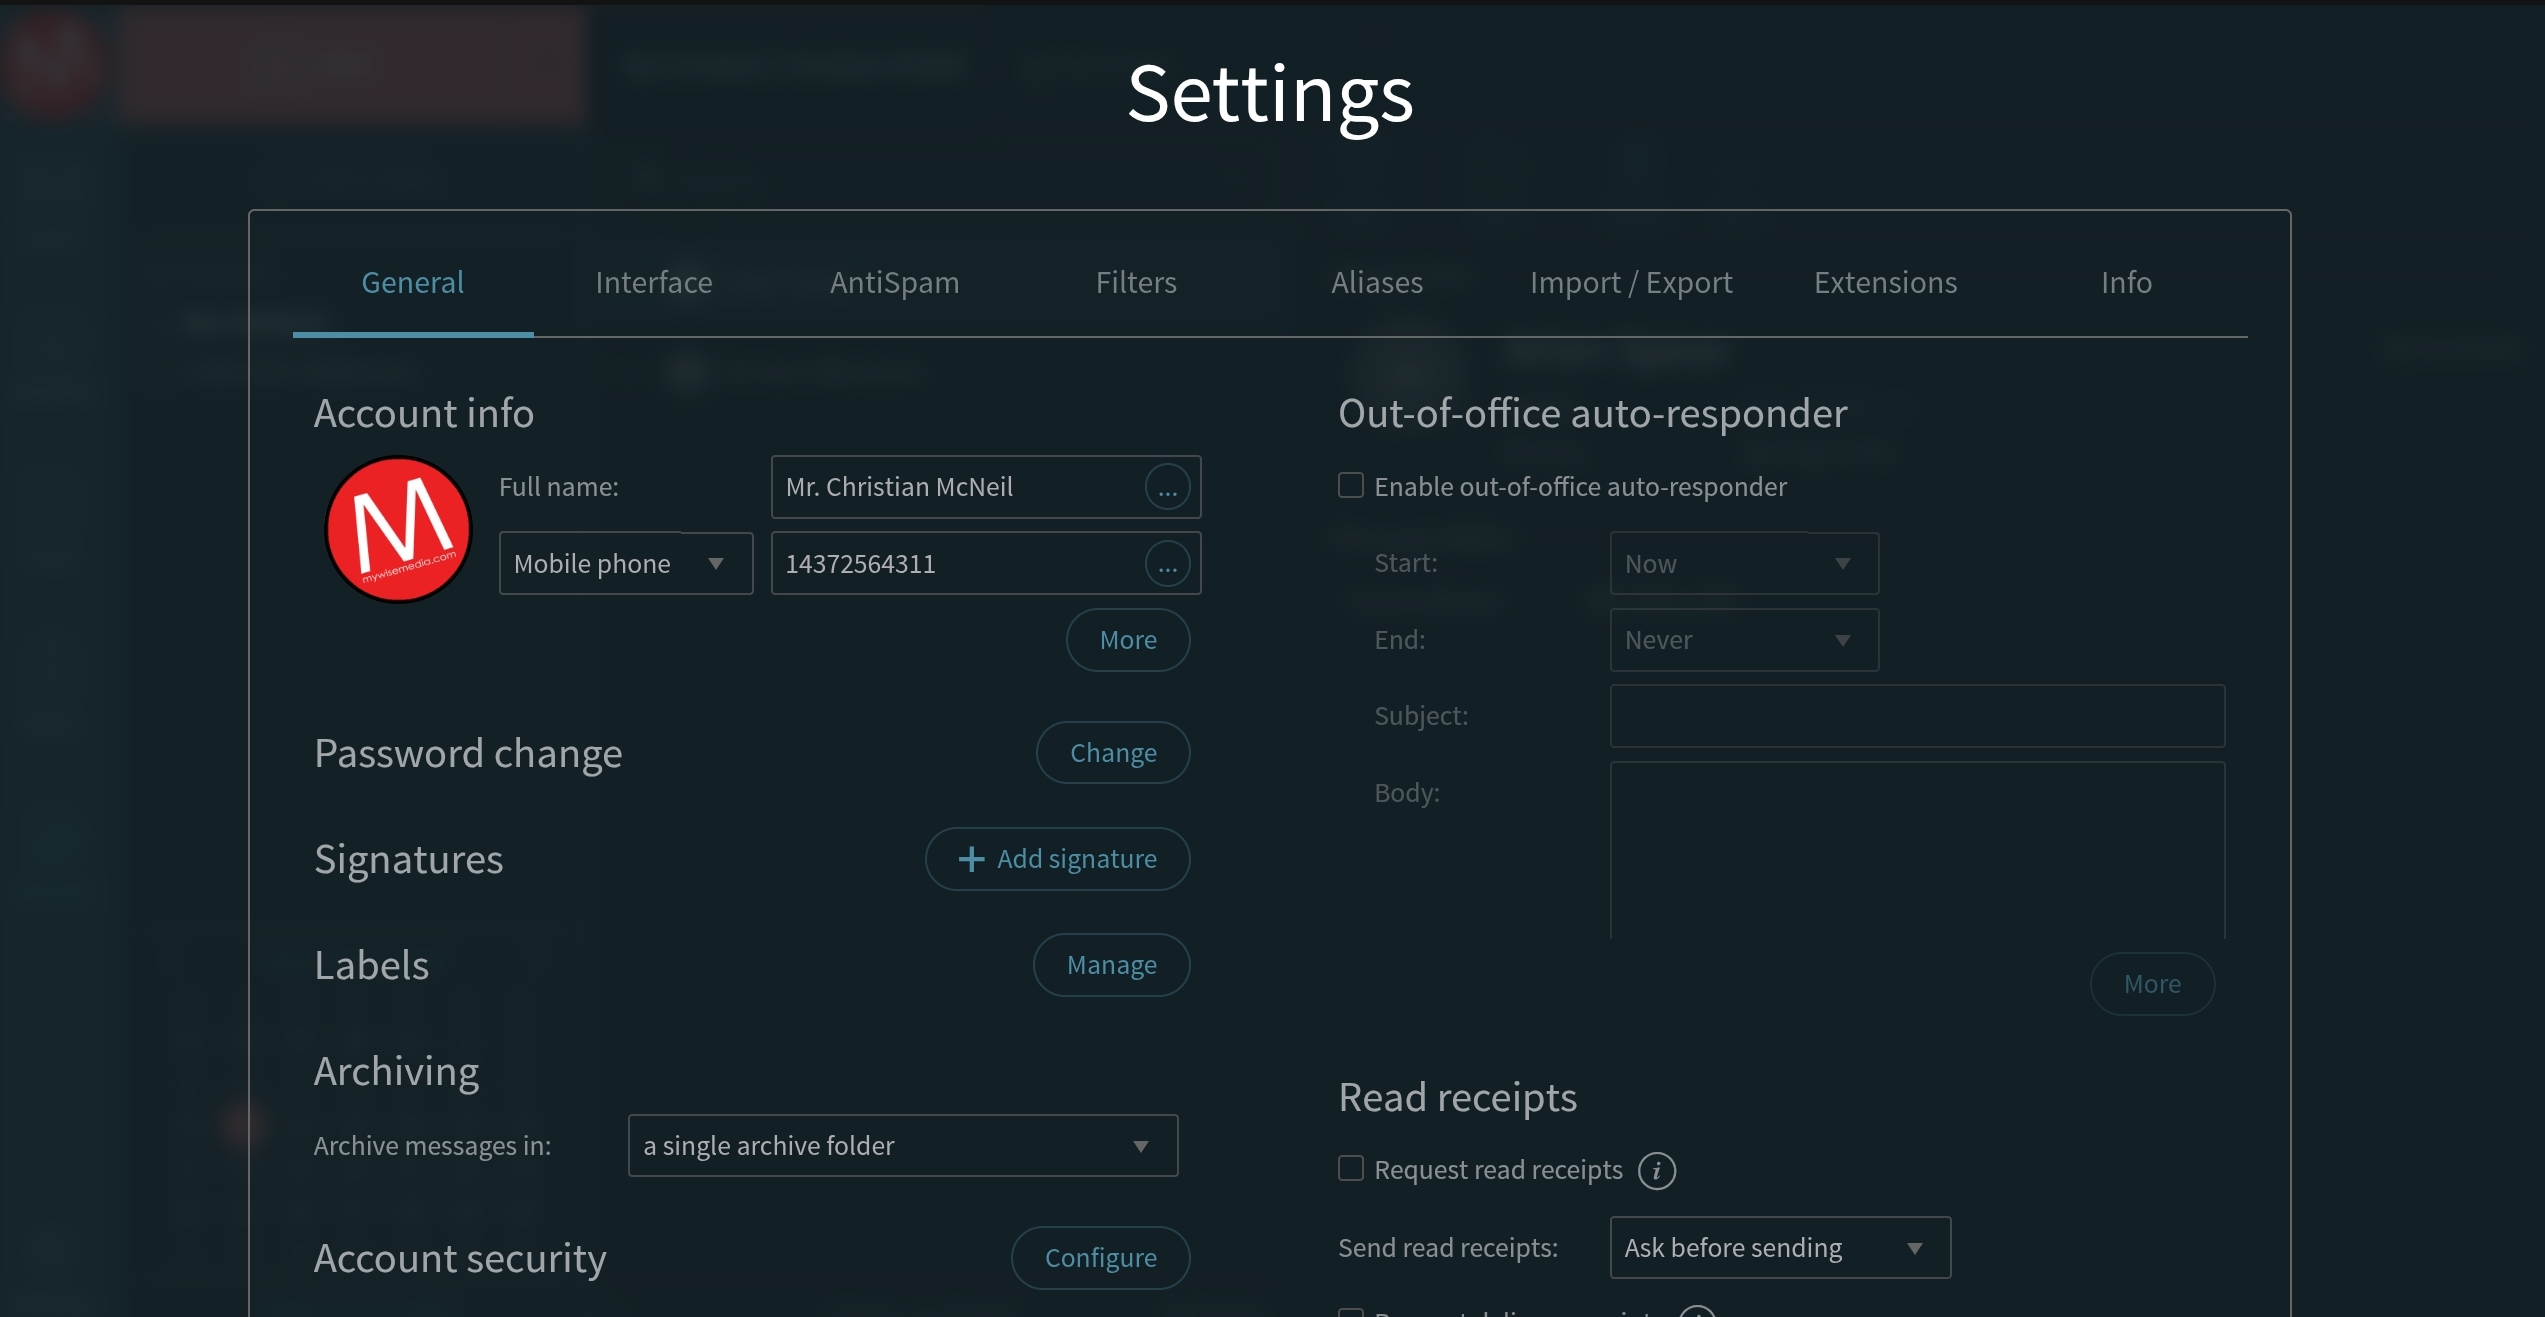Screen dimensions: 2545x1317
Task: Check the Request read receipts box
Action: click(x=1349, y=1168)
